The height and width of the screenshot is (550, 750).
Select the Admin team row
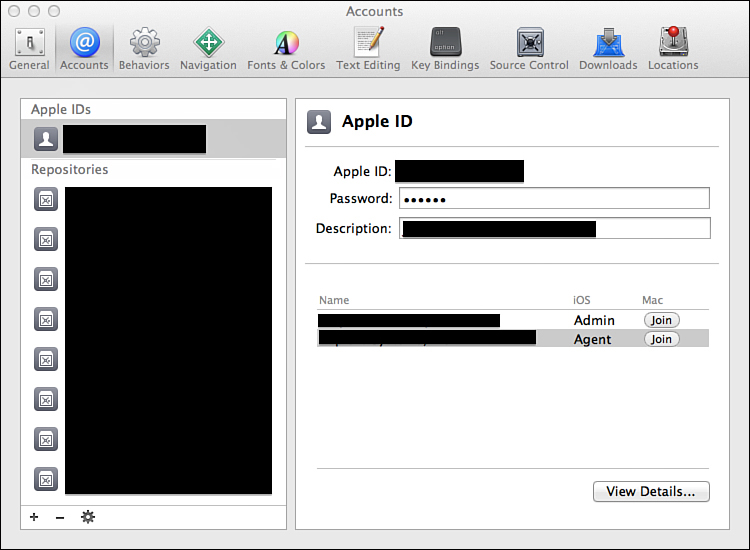pyautogui.click(x=513, y=320)
